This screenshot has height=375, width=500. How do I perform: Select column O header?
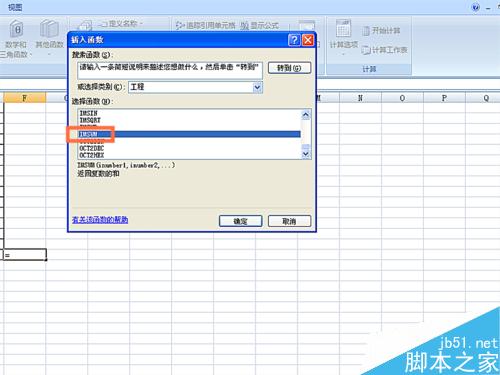pyautogui.click(x=402, y=98)
